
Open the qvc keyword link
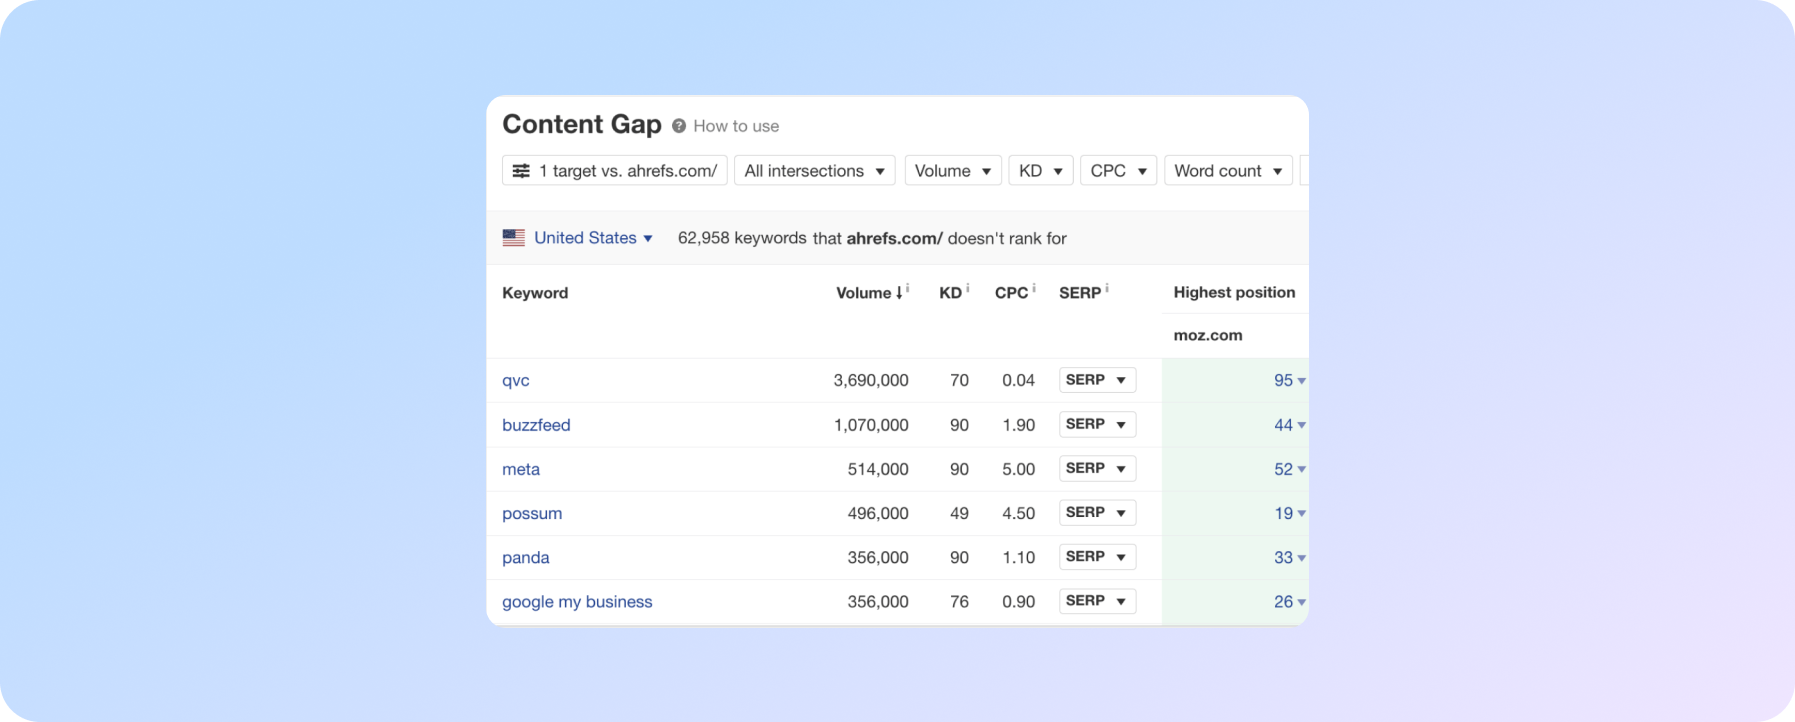tap(516, 380)
